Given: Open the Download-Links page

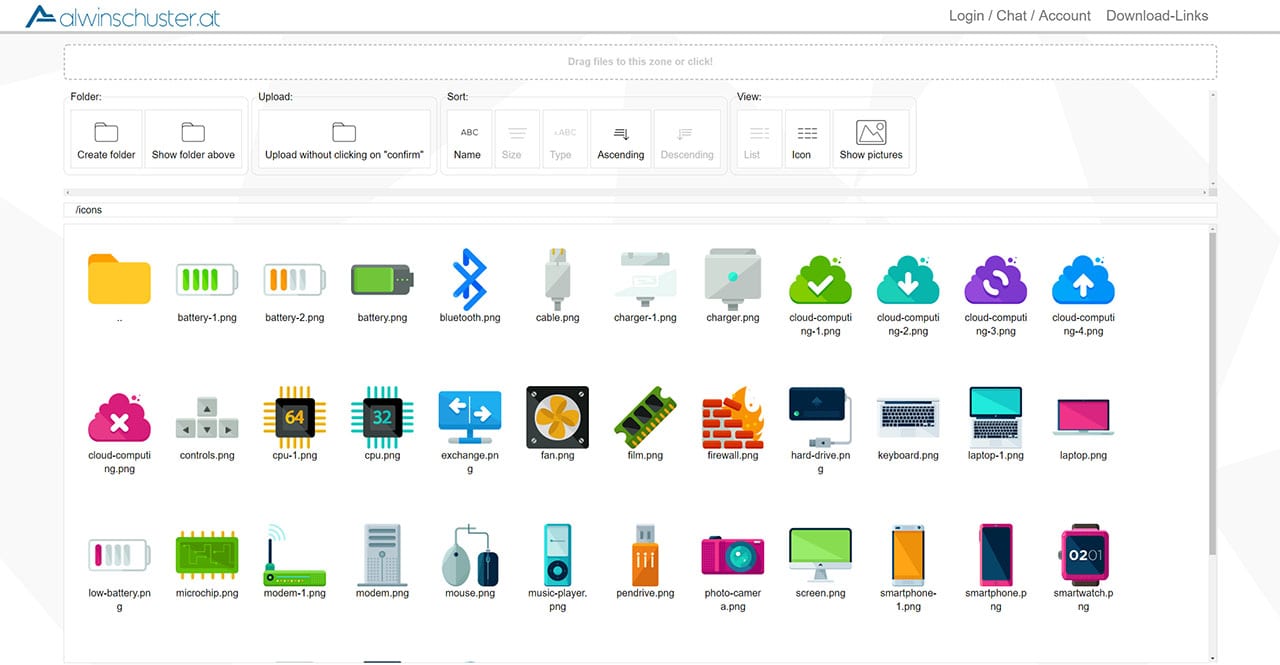Looking at the screenshot, I should point(1157,16).
